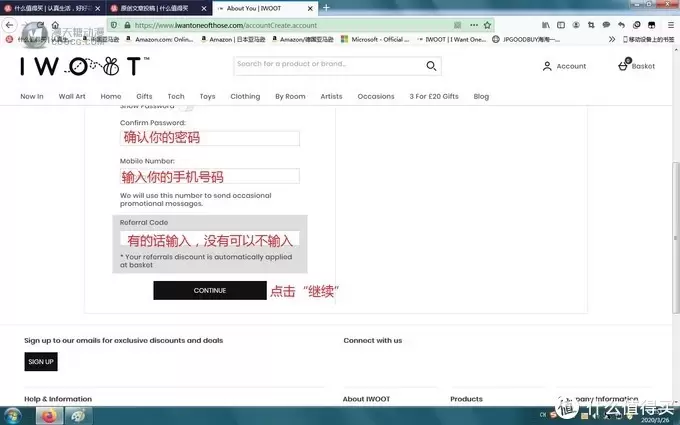Open the Blog link
Screen dimensions: 680x425
(481, 97)
